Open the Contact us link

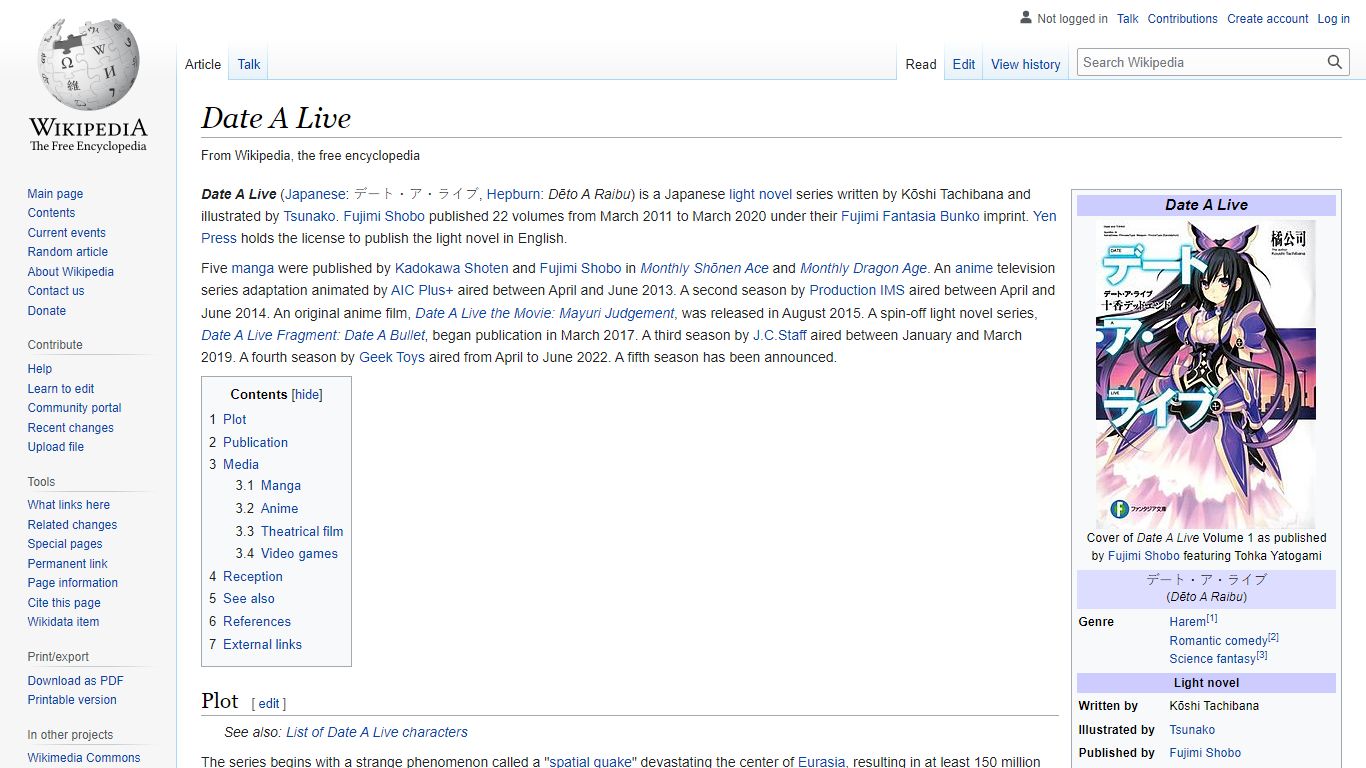56,291
